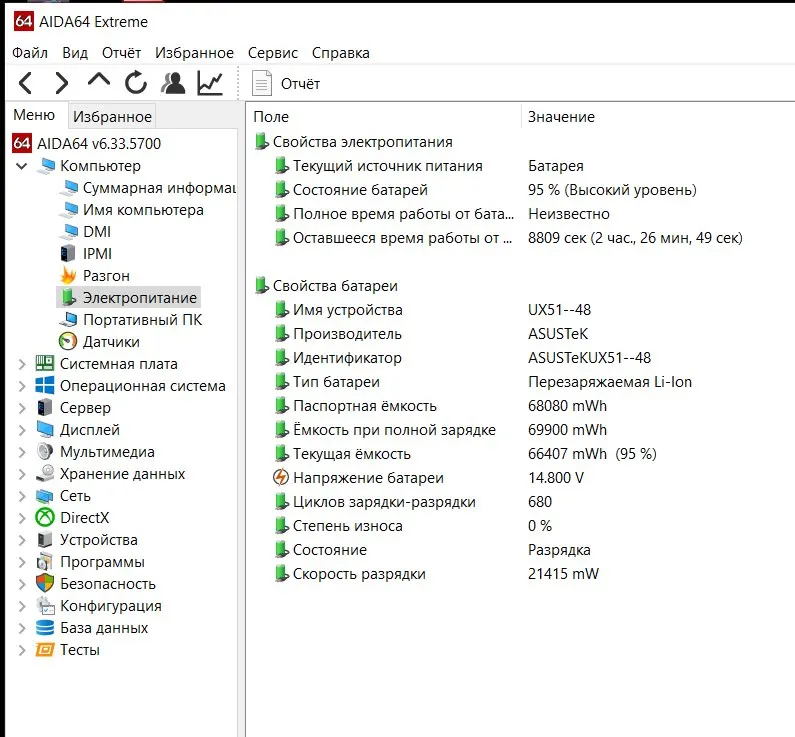Open the Файл menu
This screenshot has width=795, height=737.
pos(30,53)
